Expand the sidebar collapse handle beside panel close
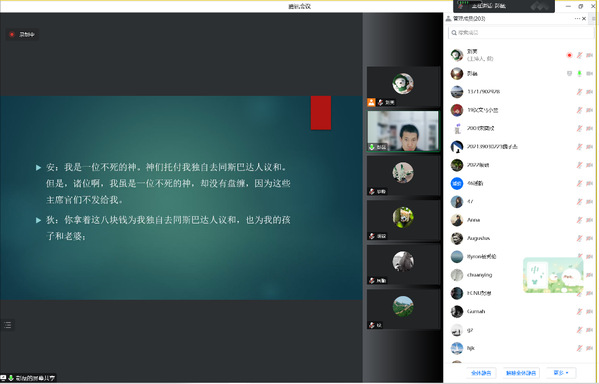This screenshot has height=384, width=599. (x=594, y=18)
